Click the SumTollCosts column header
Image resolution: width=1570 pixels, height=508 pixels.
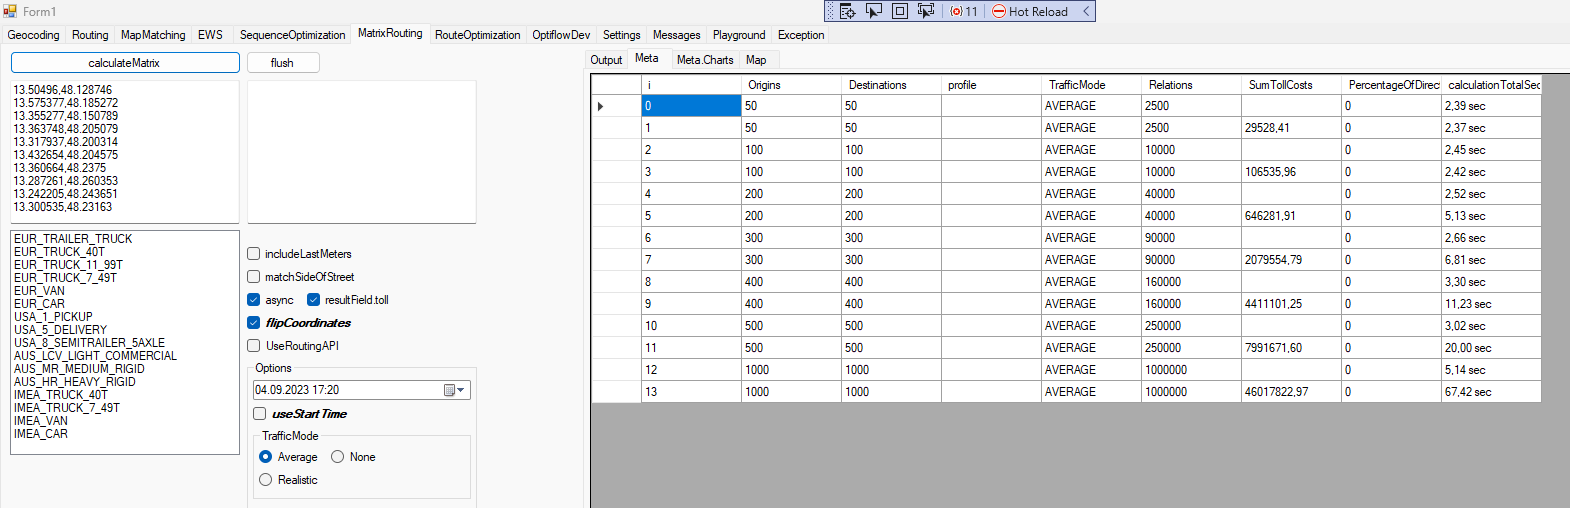(x=1280, y=85)
